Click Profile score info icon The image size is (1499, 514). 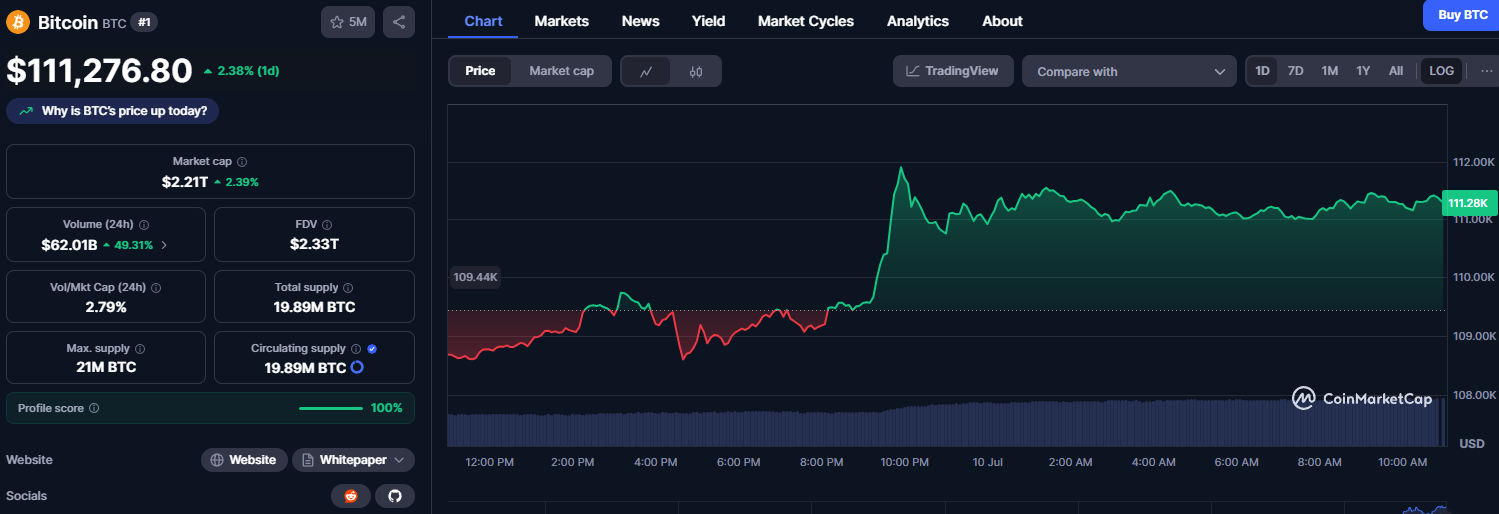pos(94,408)
